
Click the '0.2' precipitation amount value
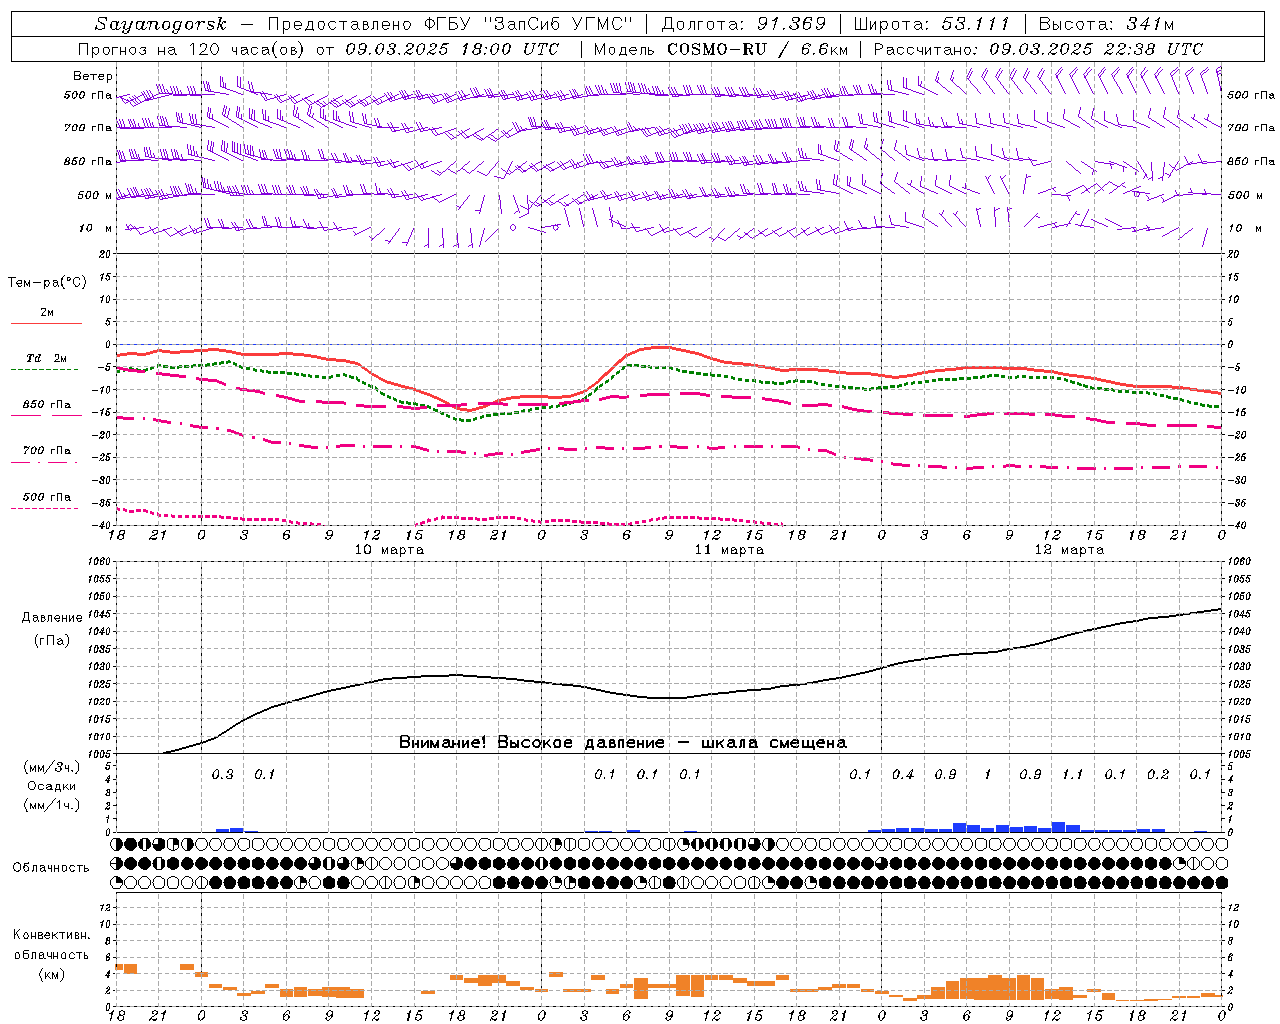click(1158, 774)
